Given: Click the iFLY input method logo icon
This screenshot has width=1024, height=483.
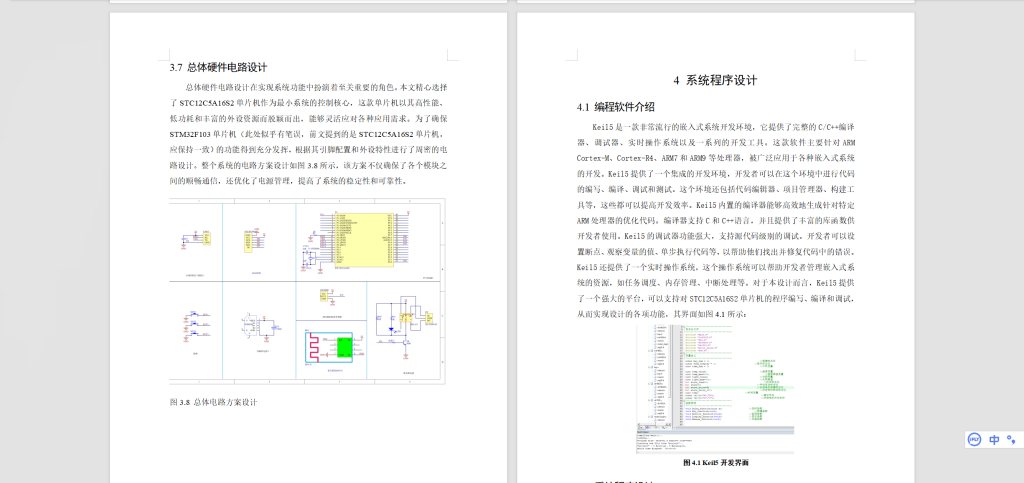Looking at the screenshot, I should pos(975,439).
